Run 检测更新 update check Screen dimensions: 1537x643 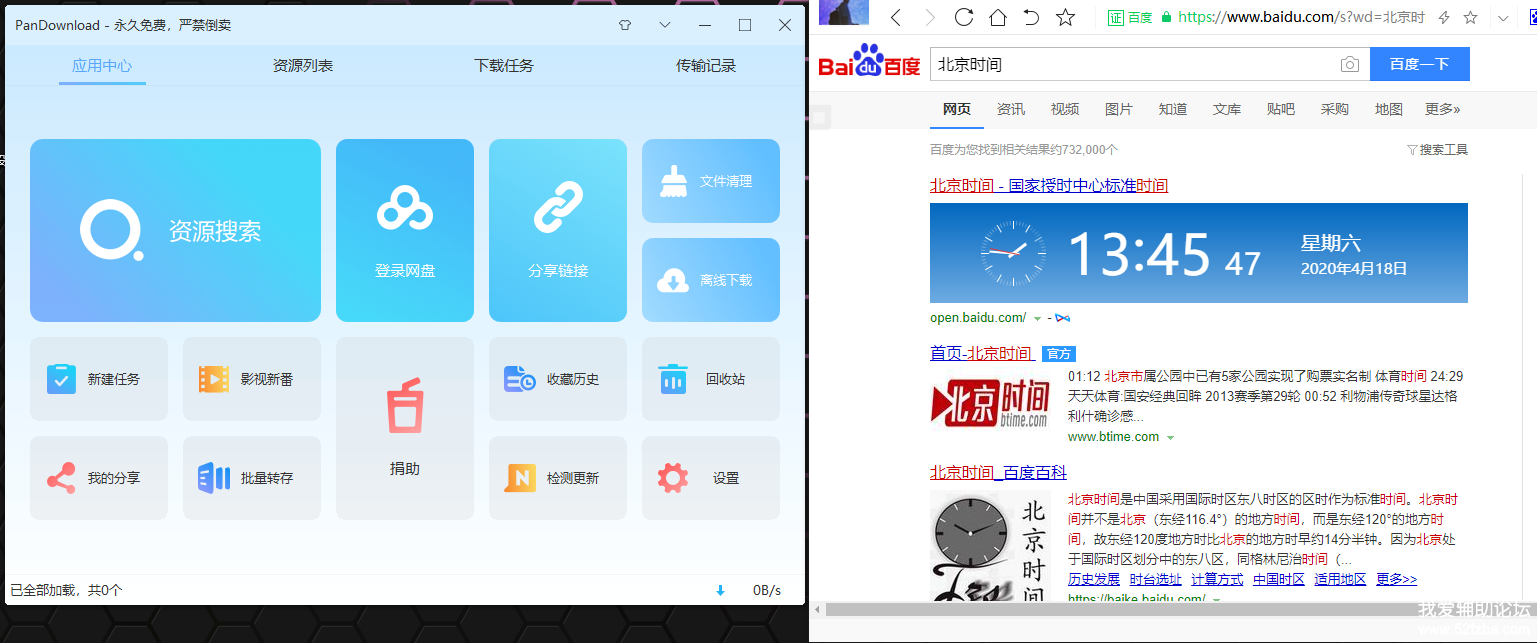coord(558,478)
